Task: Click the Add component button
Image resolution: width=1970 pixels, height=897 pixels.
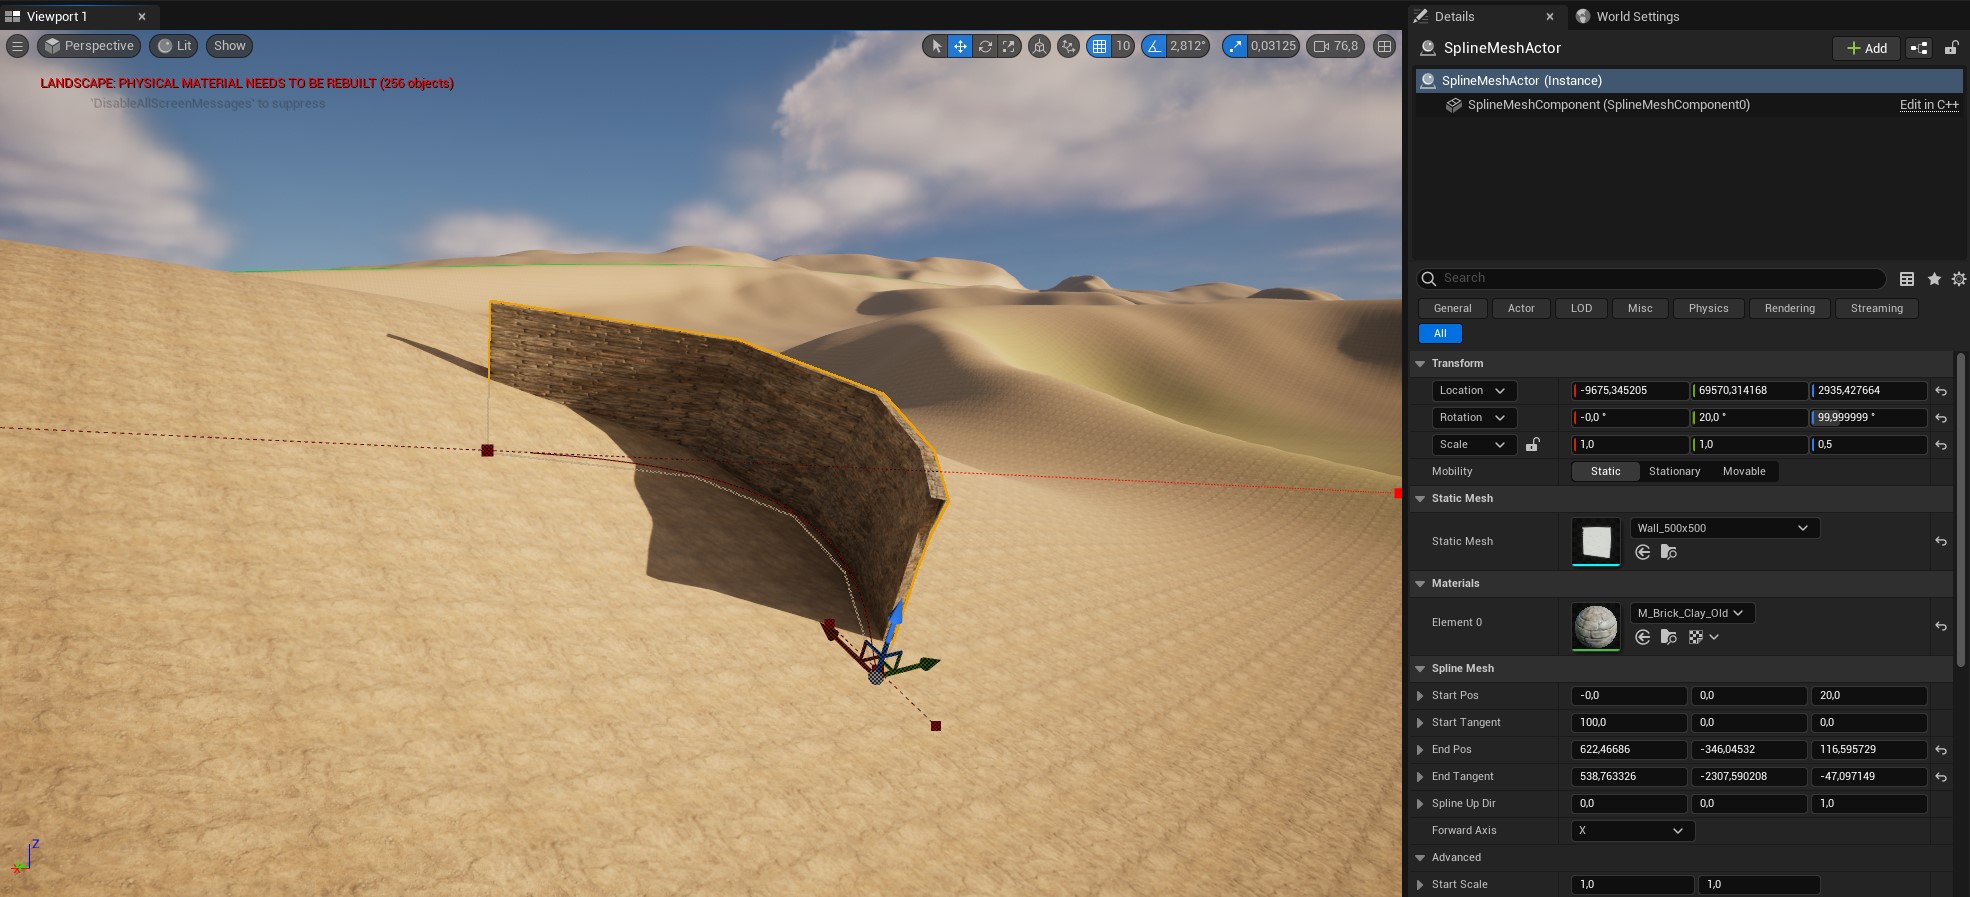Action: (x=1866, y=48)
